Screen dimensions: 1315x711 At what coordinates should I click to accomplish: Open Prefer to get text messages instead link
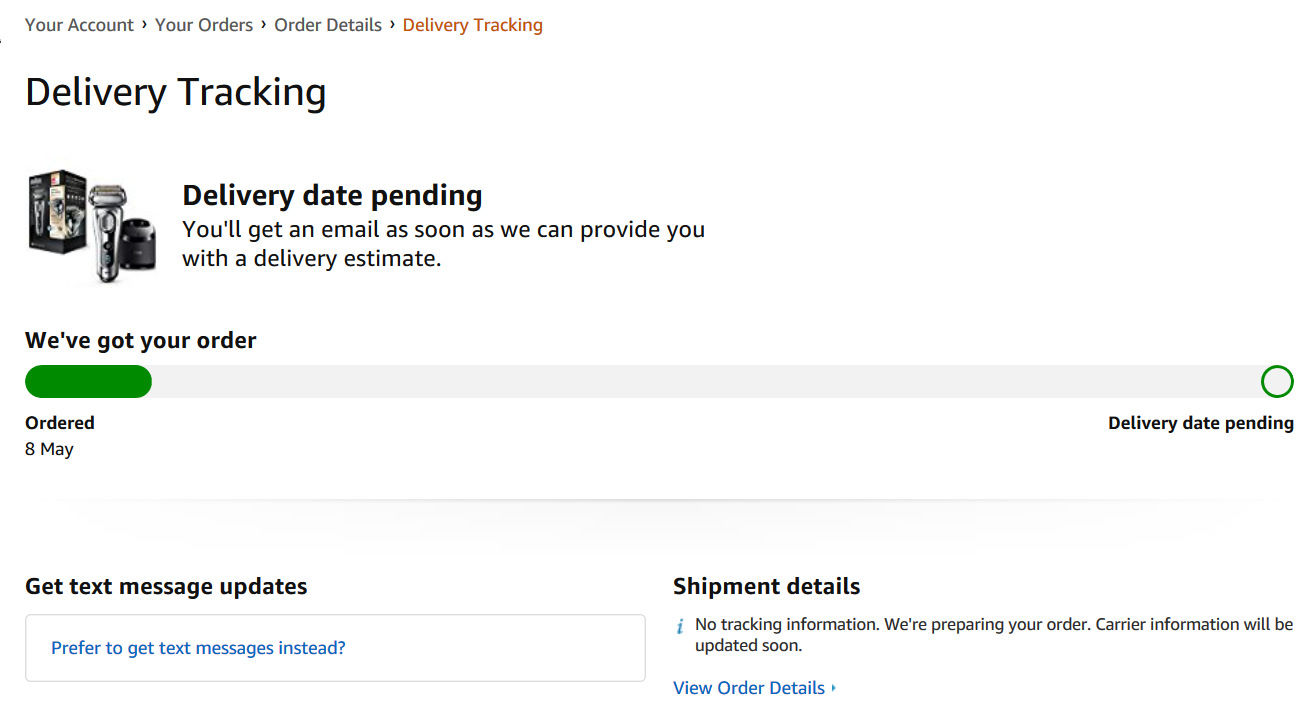tap(198, 648)
